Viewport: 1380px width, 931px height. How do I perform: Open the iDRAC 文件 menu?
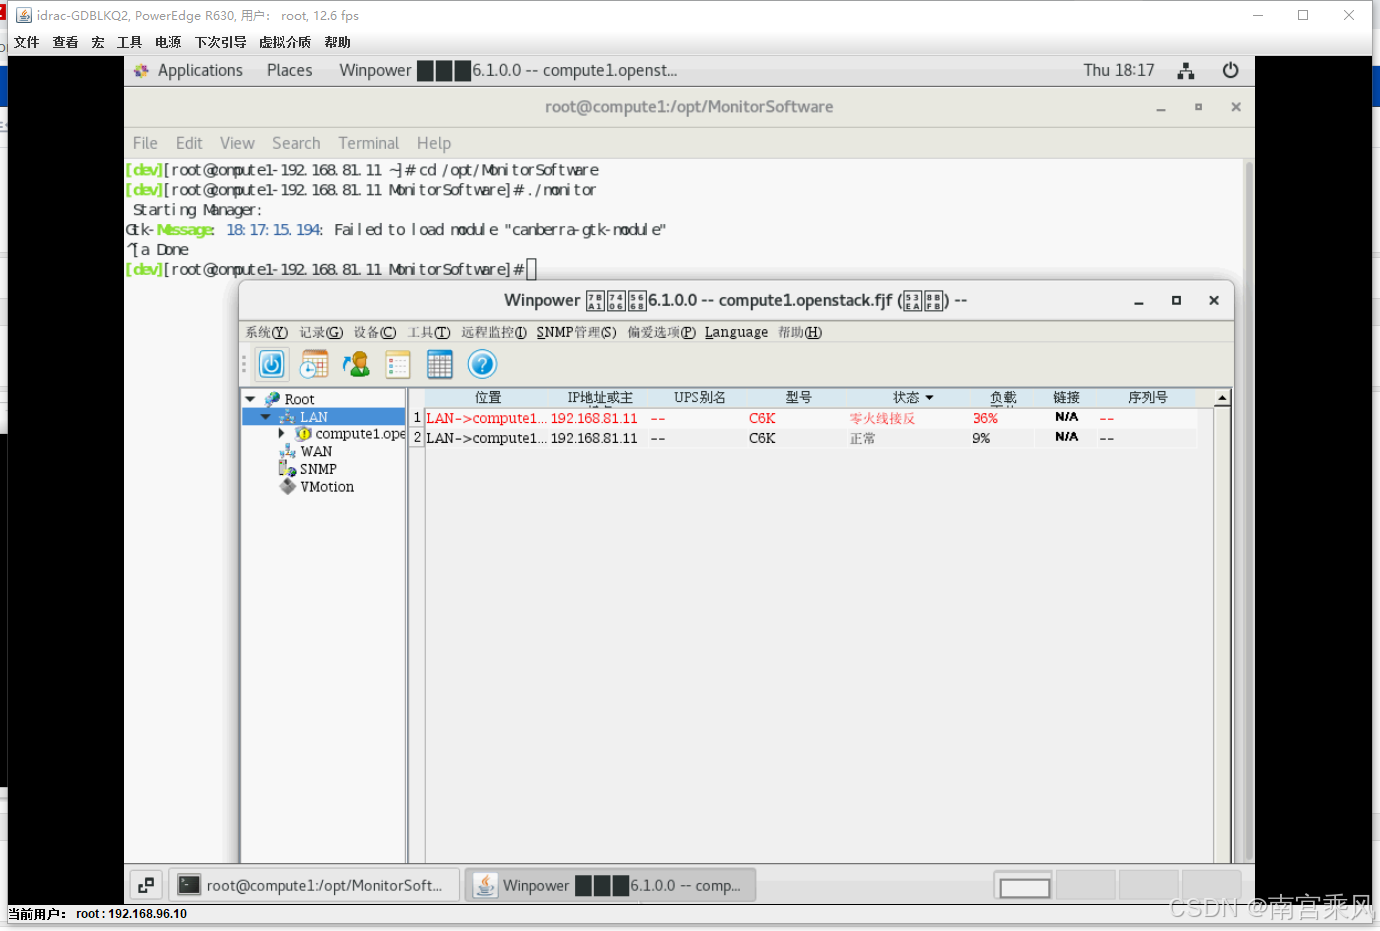coord(27,42)
